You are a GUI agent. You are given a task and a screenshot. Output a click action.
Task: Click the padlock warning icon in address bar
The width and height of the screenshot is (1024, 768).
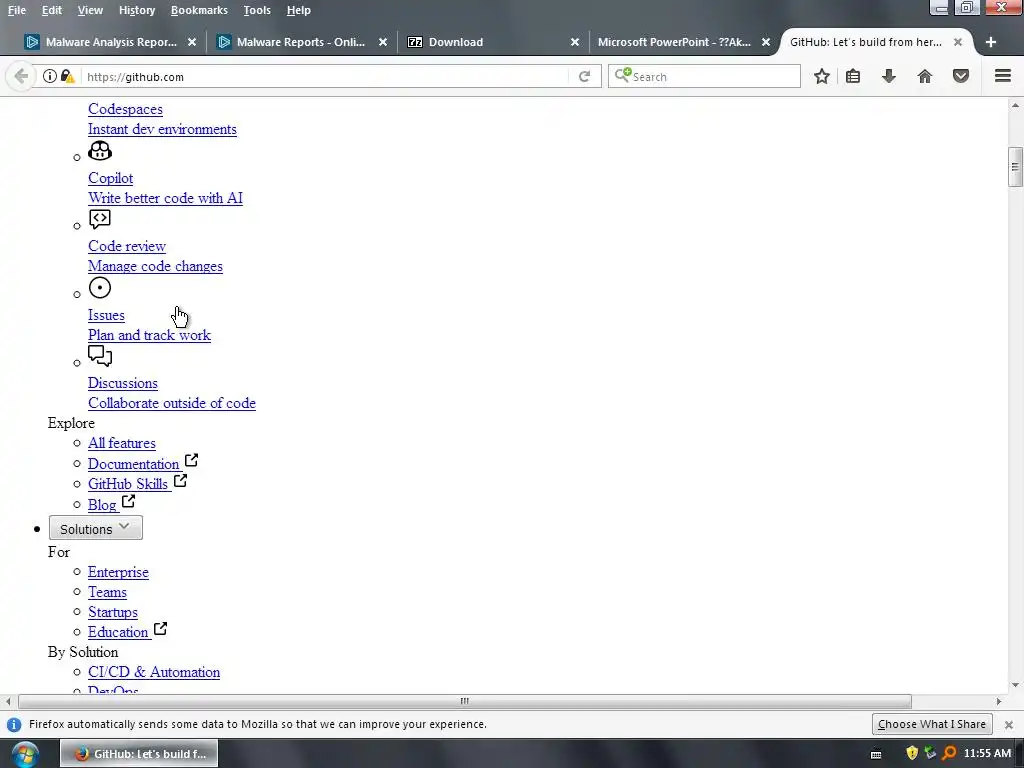(67, 76)
